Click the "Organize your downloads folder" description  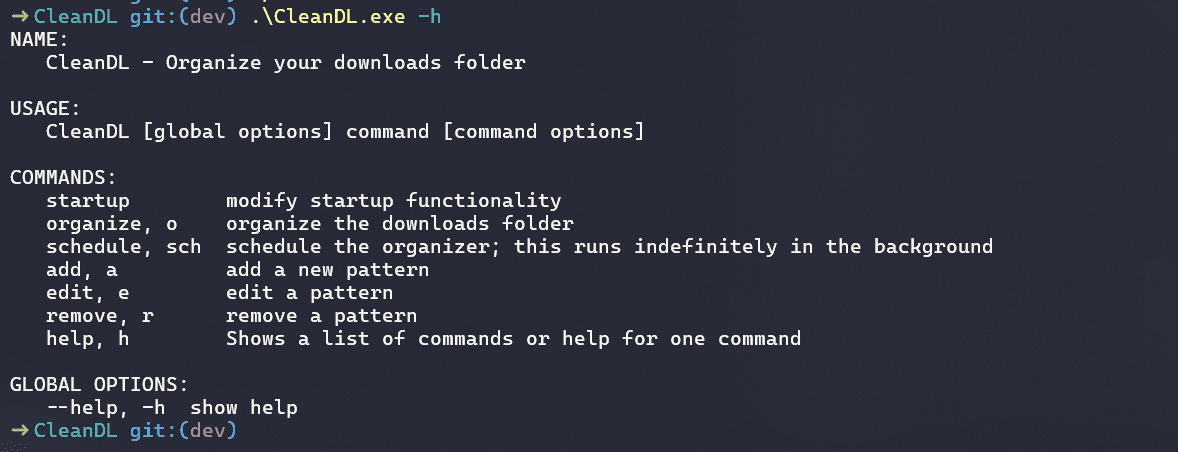coord(345,63)
